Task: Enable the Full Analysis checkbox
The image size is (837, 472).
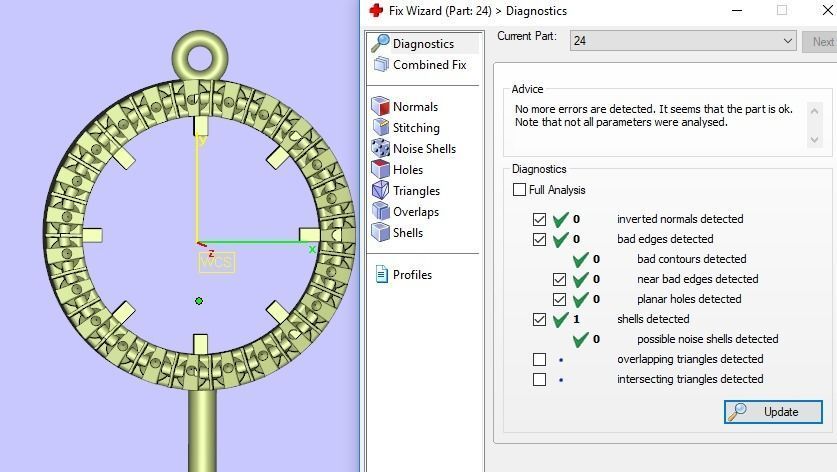Action: pyautogui.click(x=519, y=190)
